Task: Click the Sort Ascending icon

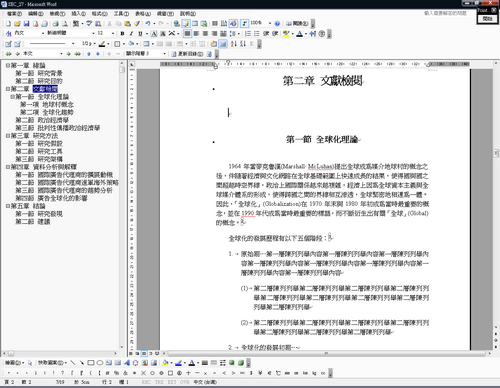Action: [234, 44]
